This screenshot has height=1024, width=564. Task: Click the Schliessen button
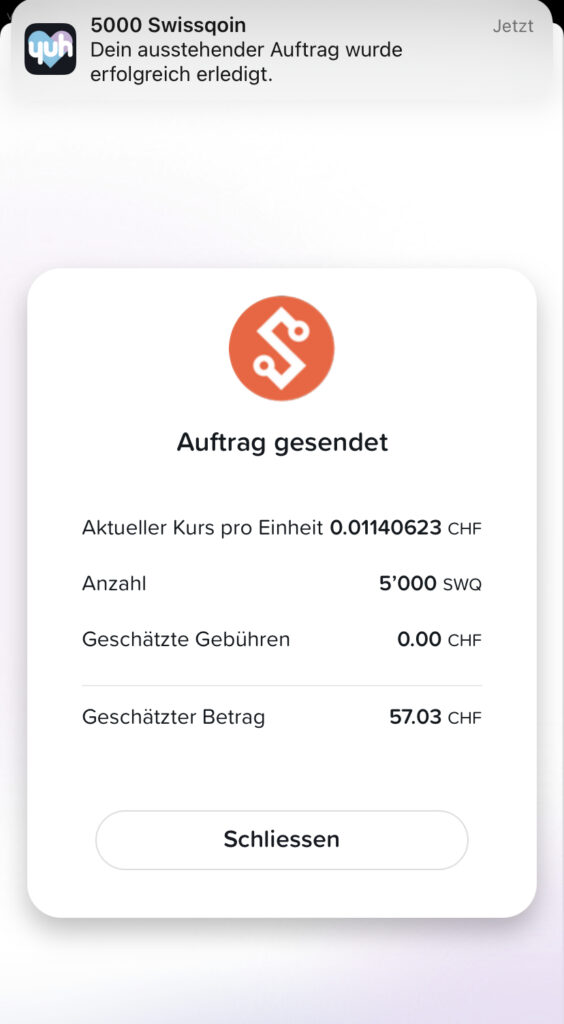(281, 839)
